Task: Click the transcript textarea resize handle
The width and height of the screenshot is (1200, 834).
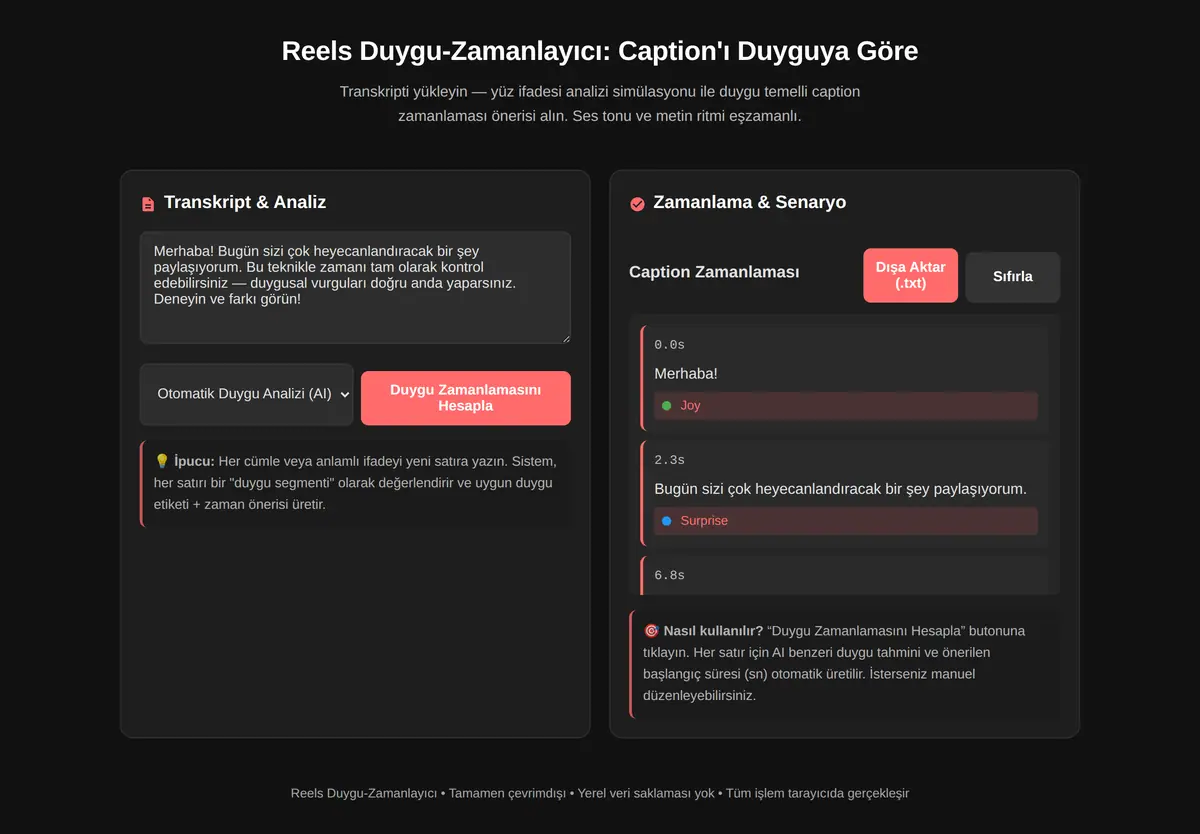Action: pyautogui.click(x=565, y=338)
